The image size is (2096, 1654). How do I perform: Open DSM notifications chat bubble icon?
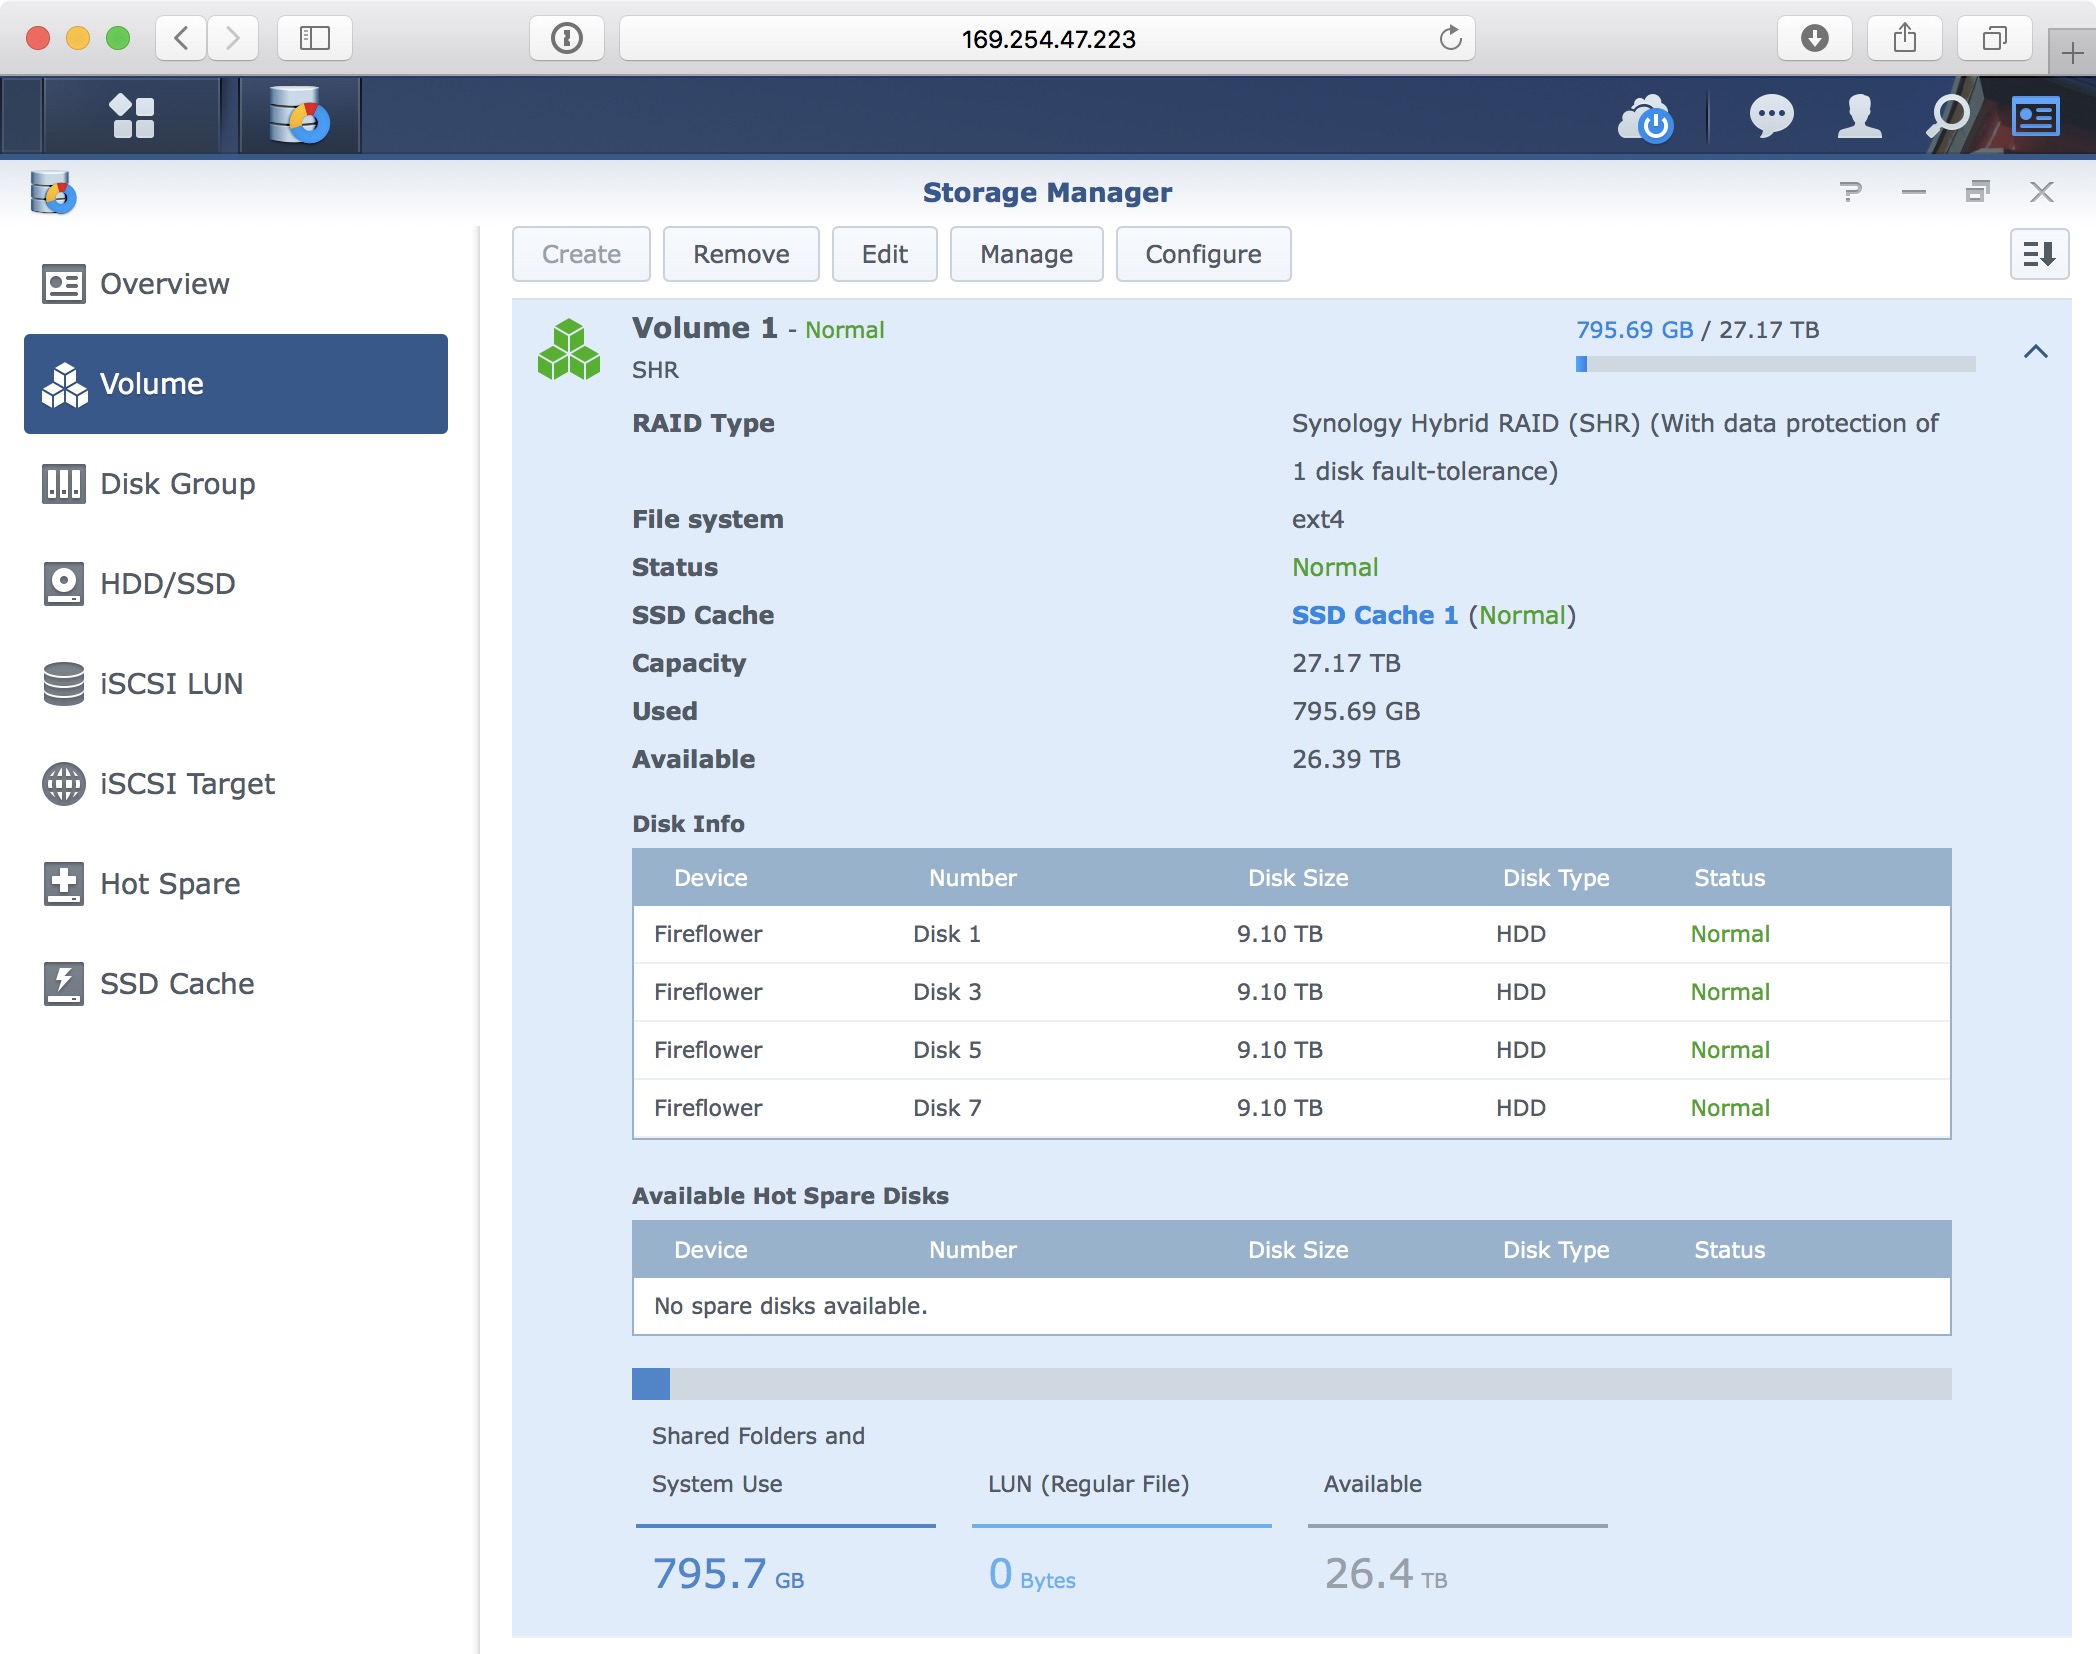click(x=1770, y=117)
